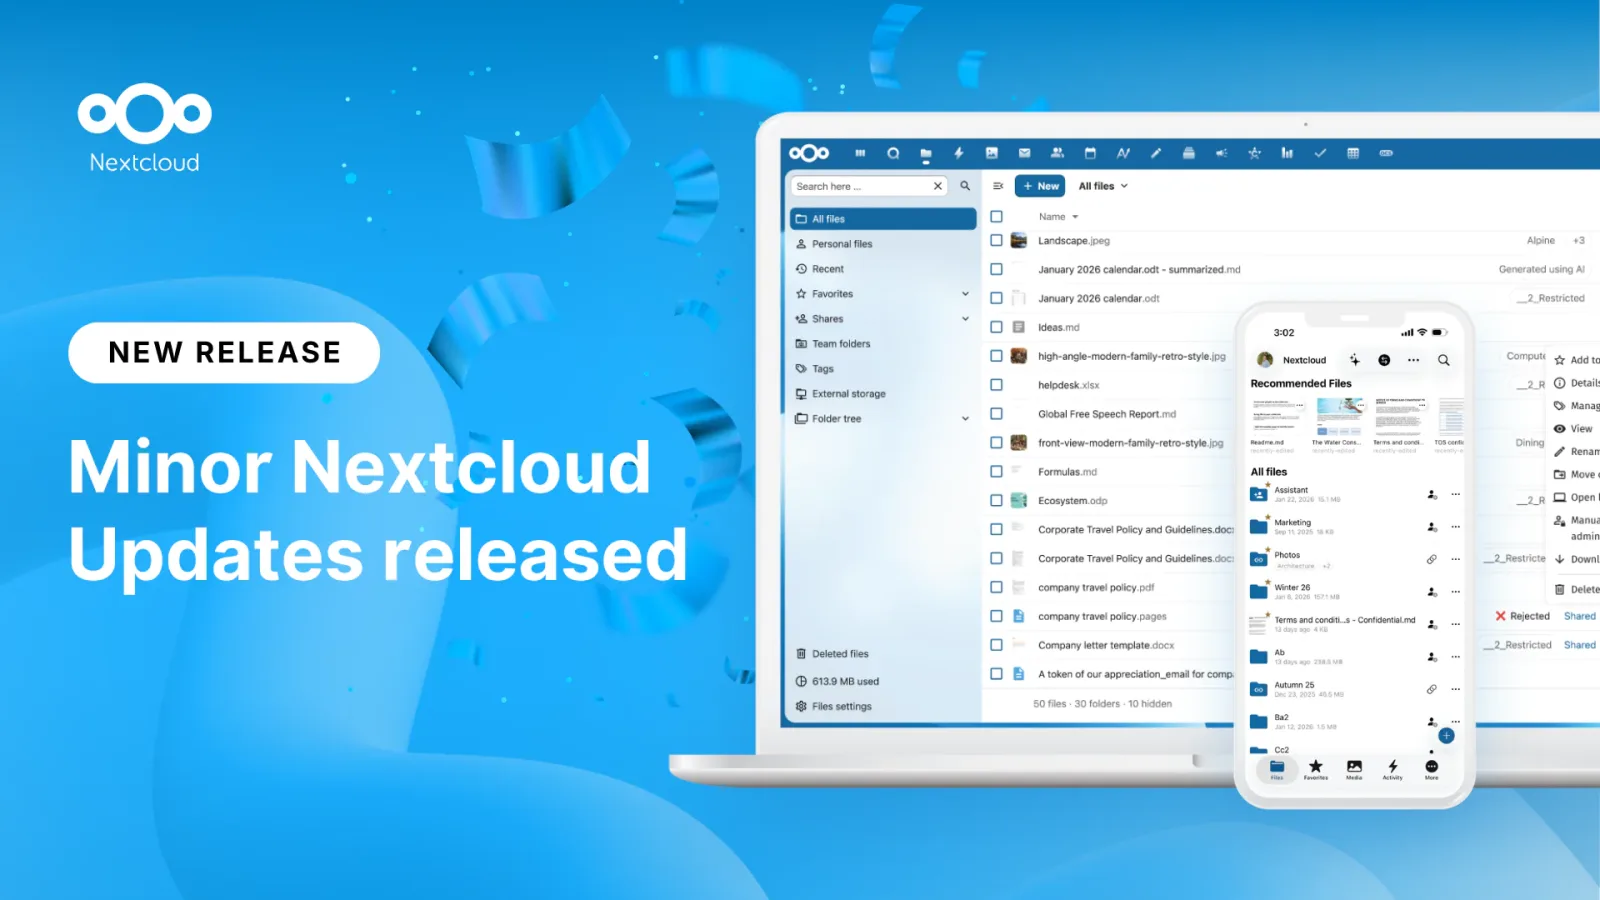Image resolution: width=1600 pixels, height=900 pixels.
Task: Click the Alpine tag on Landscape.jpeg row
Action: click(x=1541, y=240)
